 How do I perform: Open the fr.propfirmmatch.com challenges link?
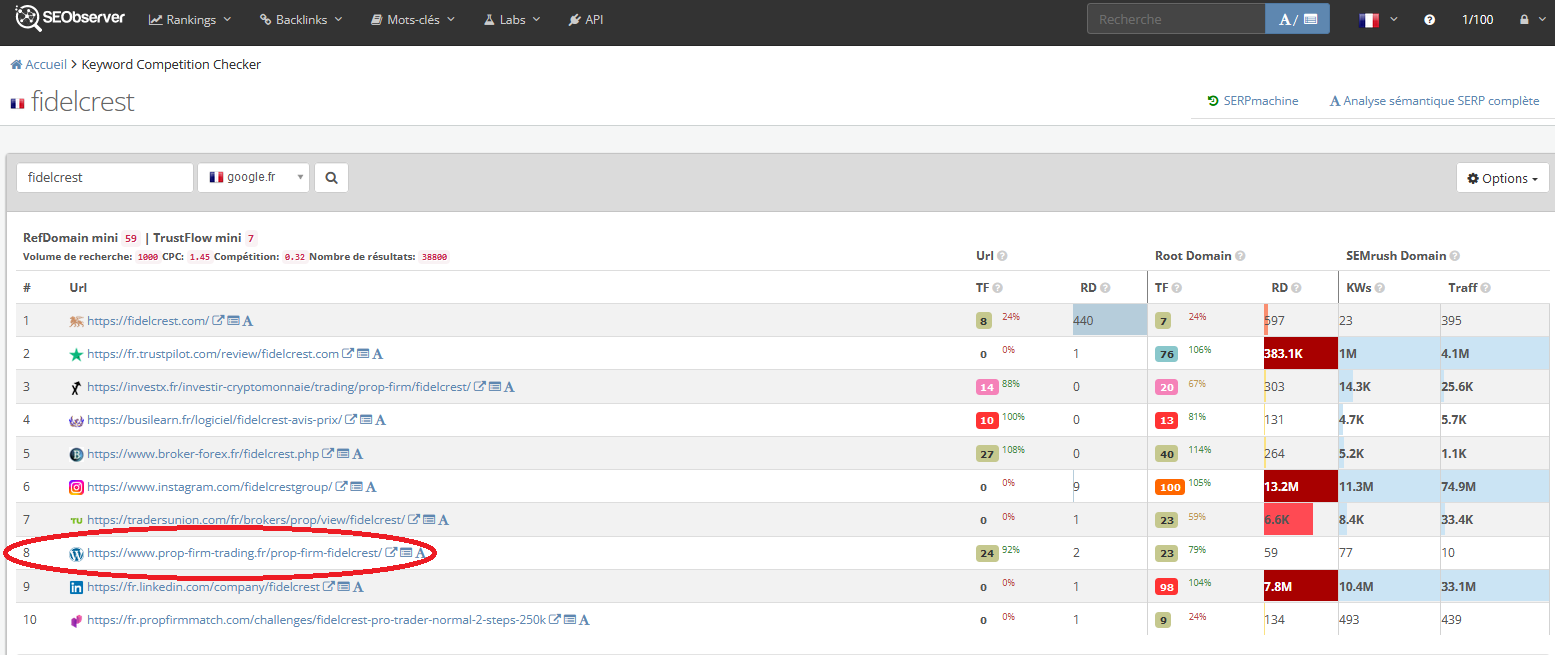(x=317, y=620)
